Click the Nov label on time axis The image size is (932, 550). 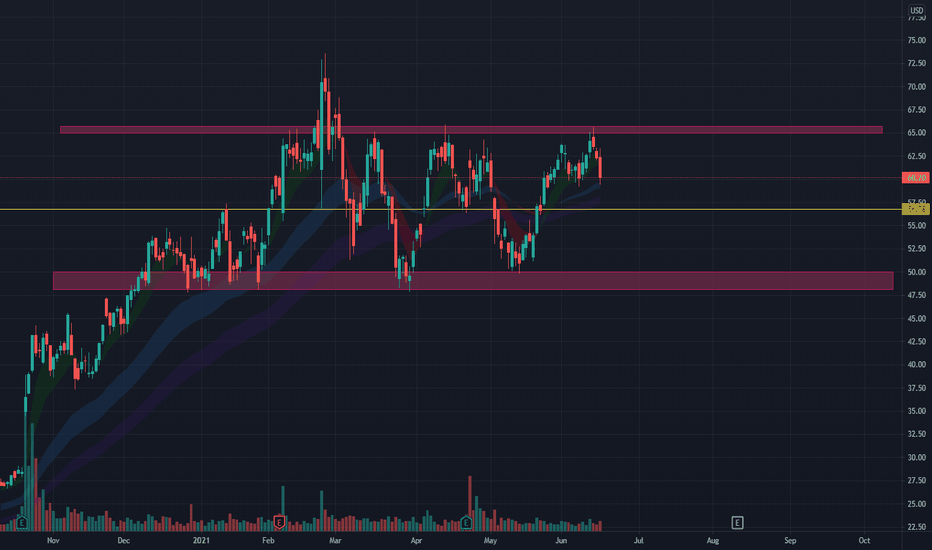(53, 541)
